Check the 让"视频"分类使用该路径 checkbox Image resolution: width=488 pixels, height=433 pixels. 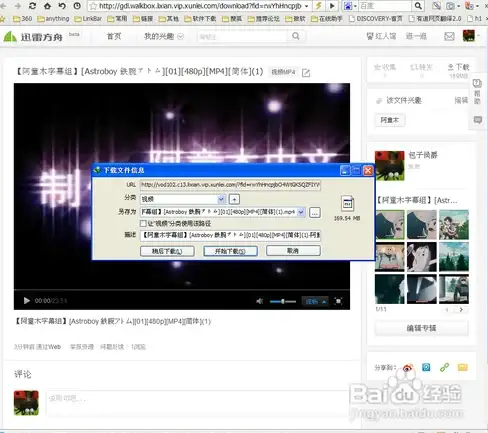[143, 223]
